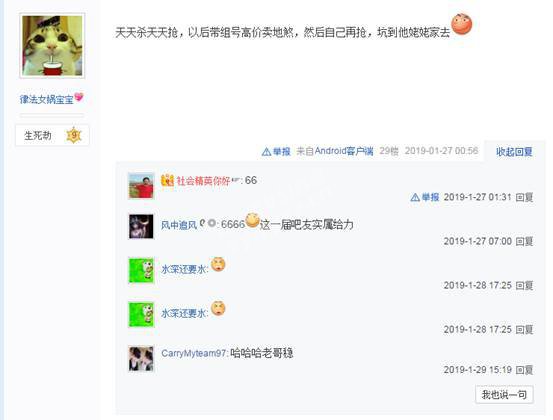
Task: Open CarryMyteam97 user profile
Action: tap(193, 353)
